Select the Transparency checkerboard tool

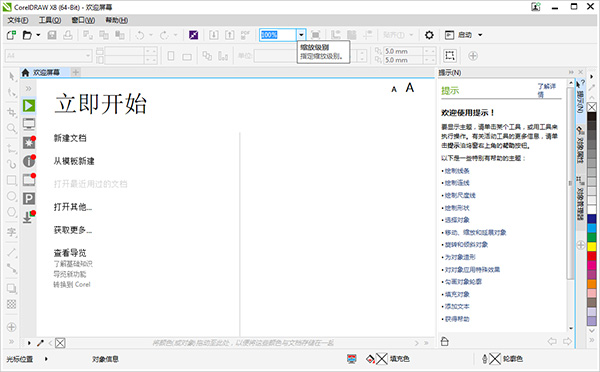coord(12,304)
